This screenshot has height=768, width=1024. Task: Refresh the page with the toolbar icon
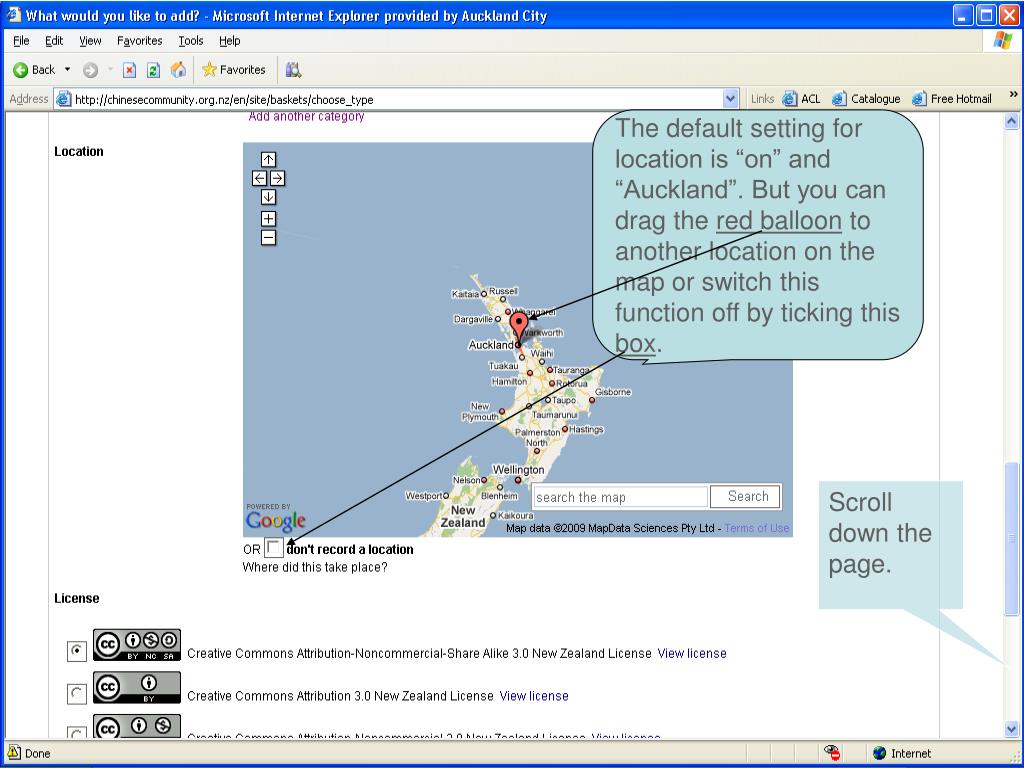pos(153,70)
